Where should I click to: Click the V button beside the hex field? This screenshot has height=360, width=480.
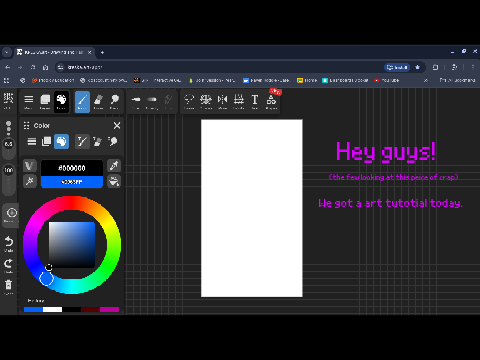(x=30, y=166)
